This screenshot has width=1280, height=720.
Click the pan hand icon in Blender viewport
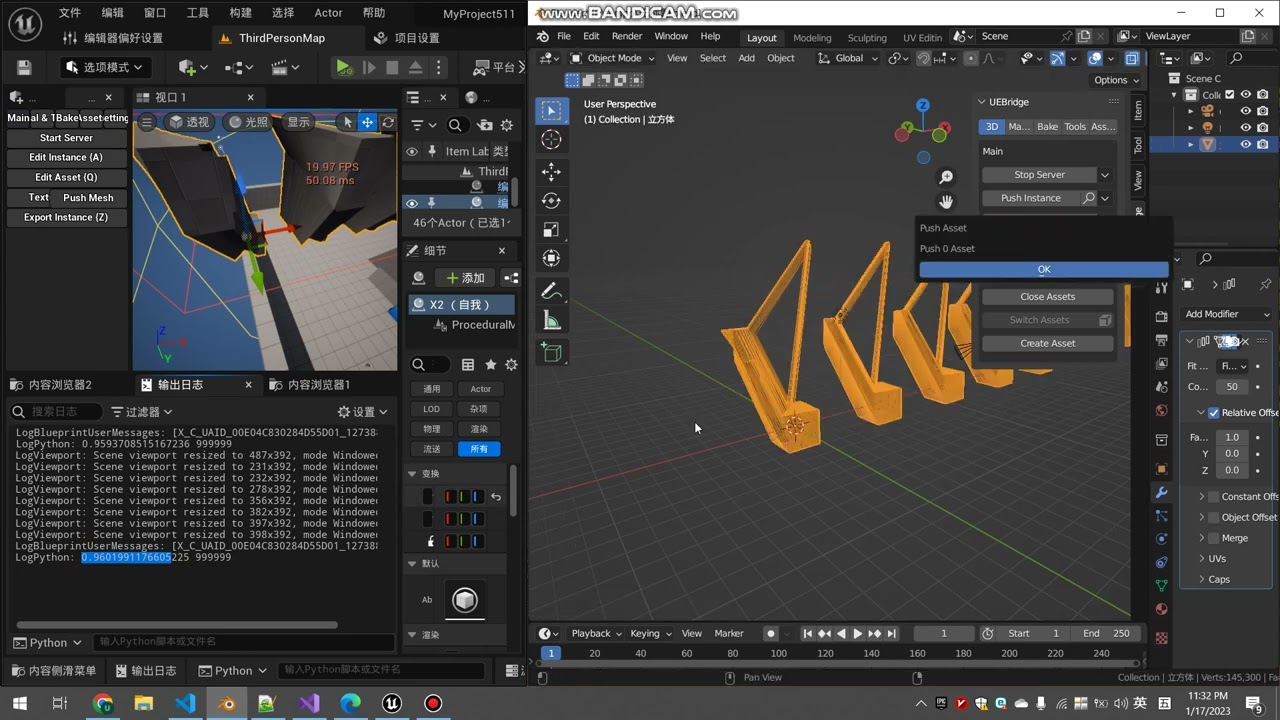[x=946, y=202]
